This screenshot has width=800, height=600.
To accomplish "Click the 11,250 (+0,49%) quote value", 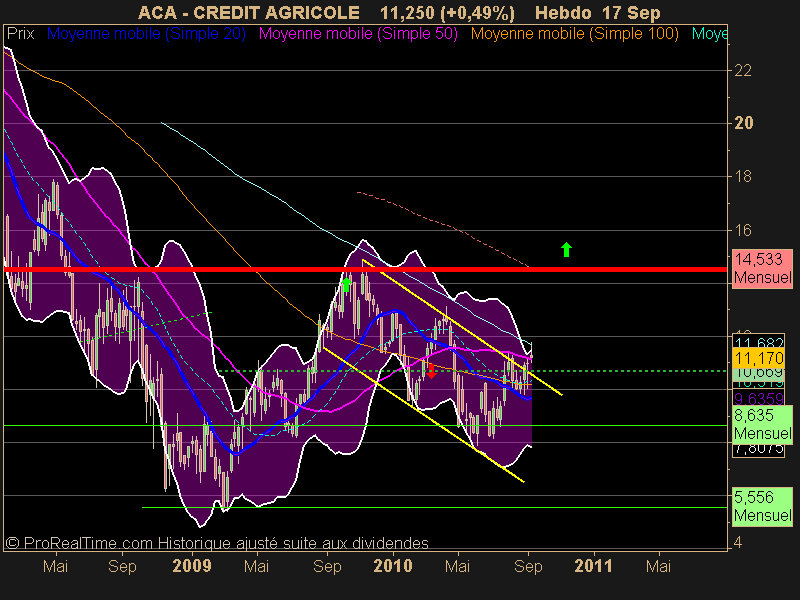I will click(x=447, y=12).
